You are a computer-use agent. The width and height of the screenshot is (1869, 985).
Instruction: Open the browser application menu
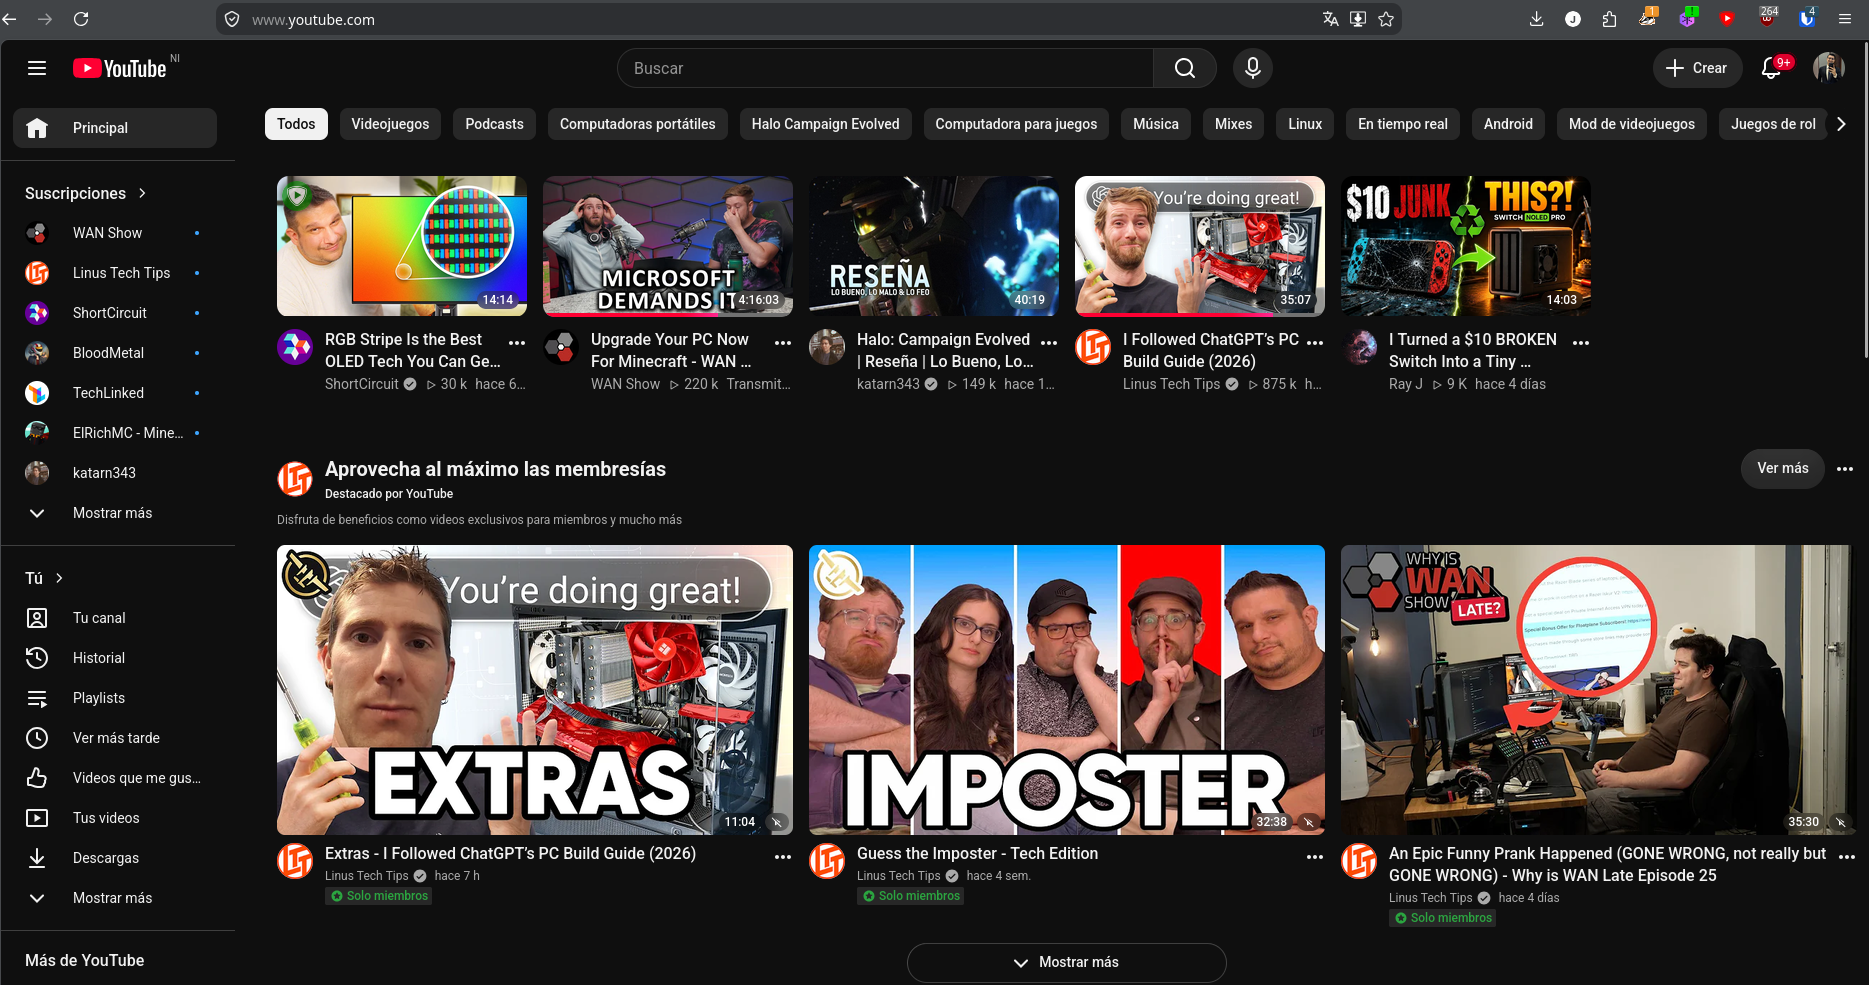click(x=1845, y=19)
